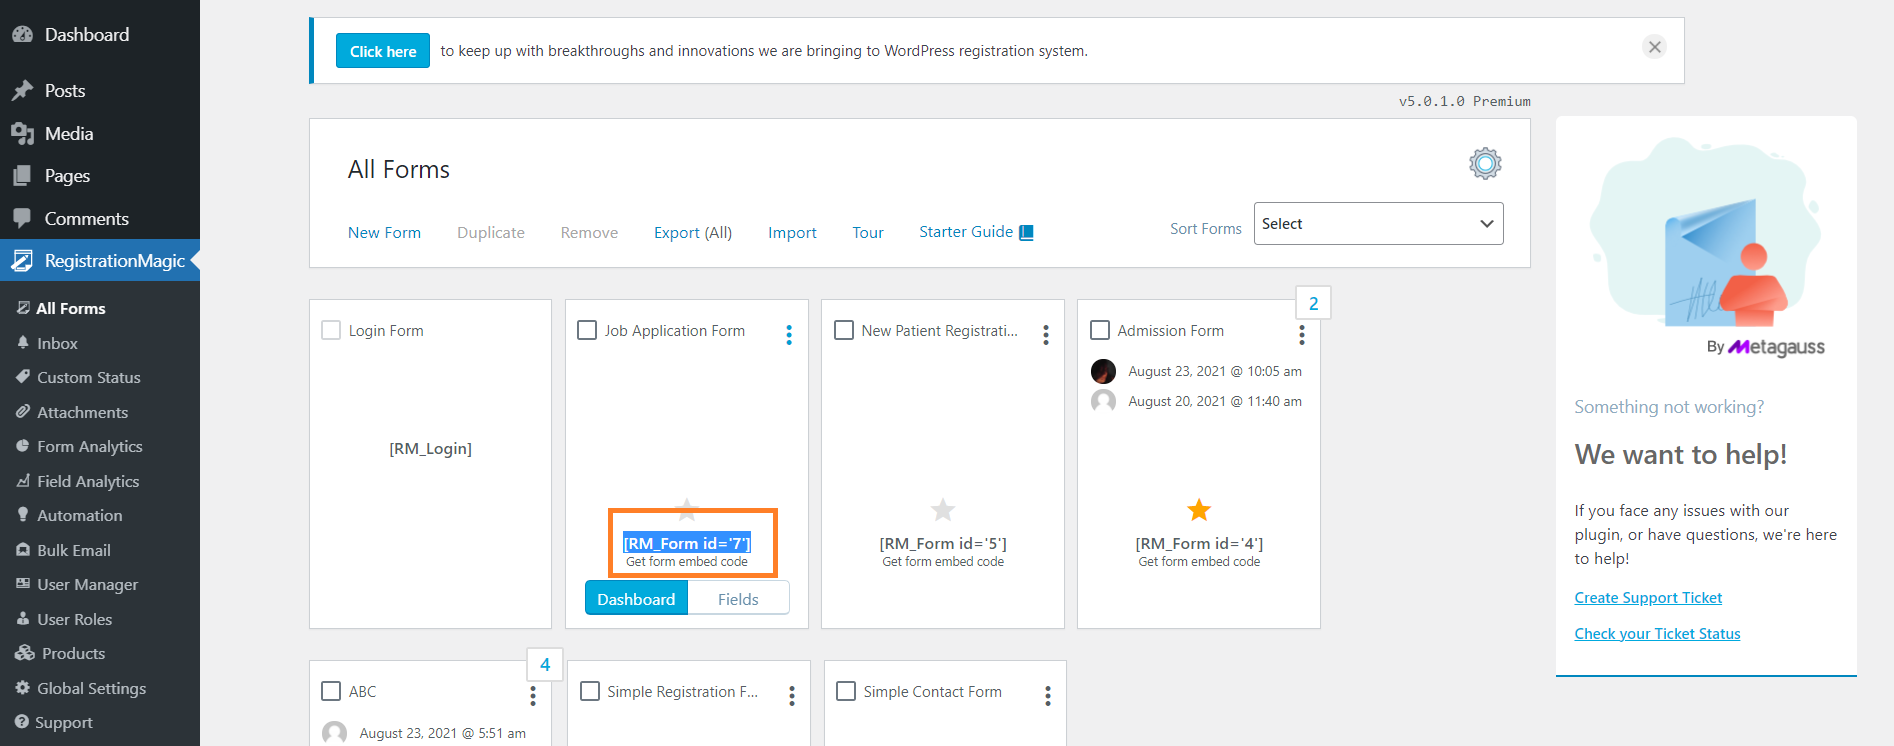Open Job Application Form three-dot menu

click(789, 335)
